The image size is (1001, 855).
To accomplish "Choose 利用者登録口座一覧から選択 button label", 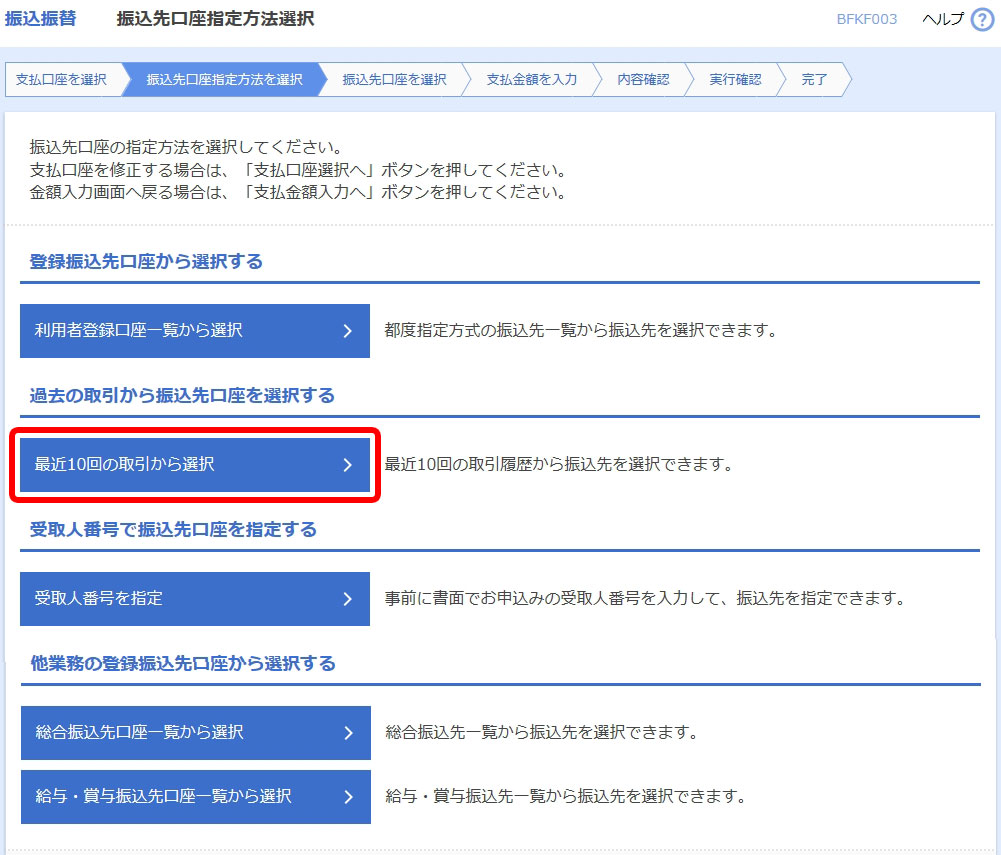I will point(139,330).
